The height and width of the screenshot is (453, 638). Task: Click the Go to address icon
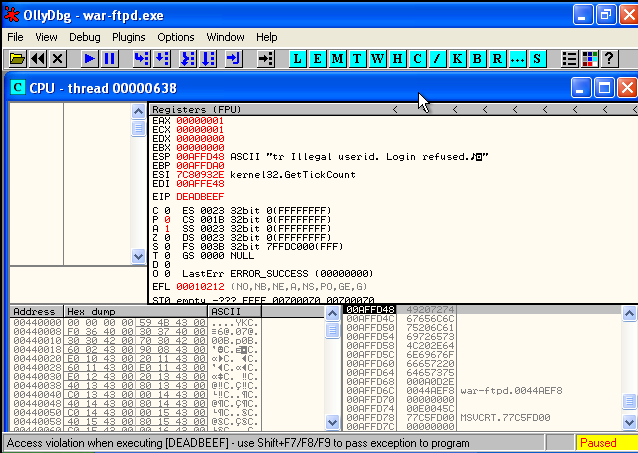pyautogui.click(x=266, y=59)
